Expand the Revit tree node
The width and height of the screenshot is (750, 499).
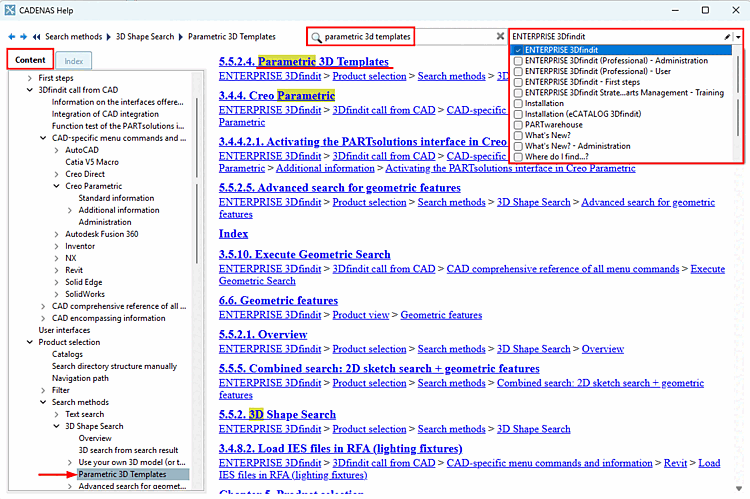click(56, 270)
